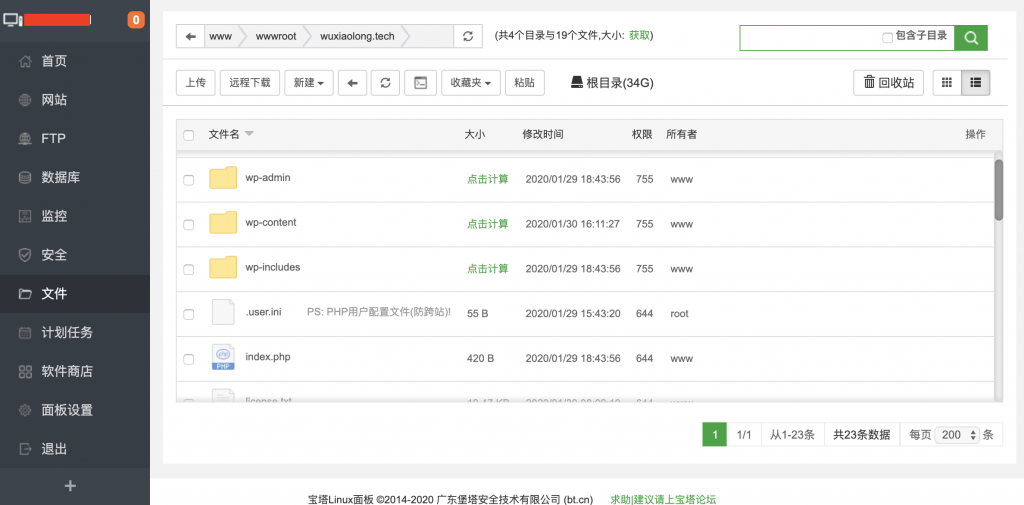Screen dimensions: 1024x505
Task: Open 数据库 in the sidebar menu
Action: pos(60,177)
